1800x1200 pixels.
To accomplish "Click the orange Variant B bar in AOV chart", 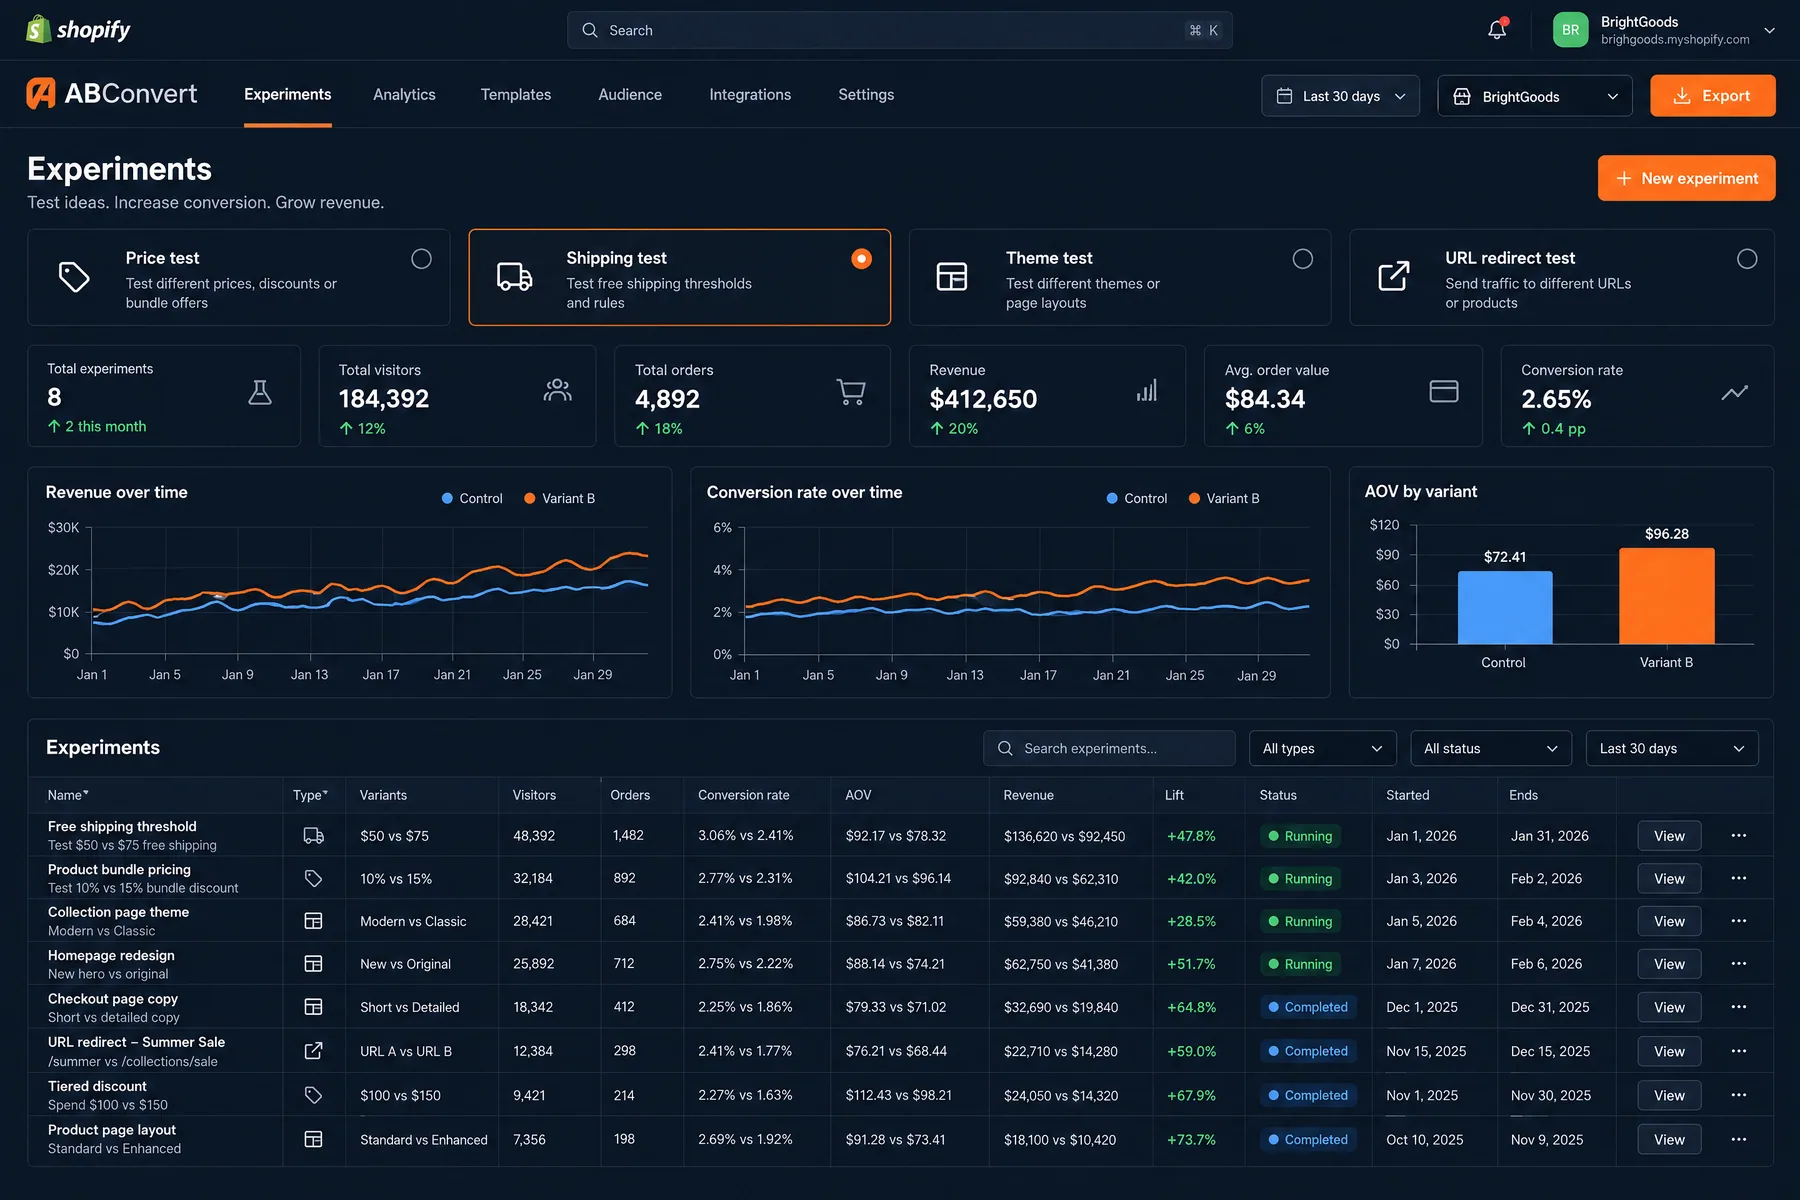I will tap(1667, 596).
